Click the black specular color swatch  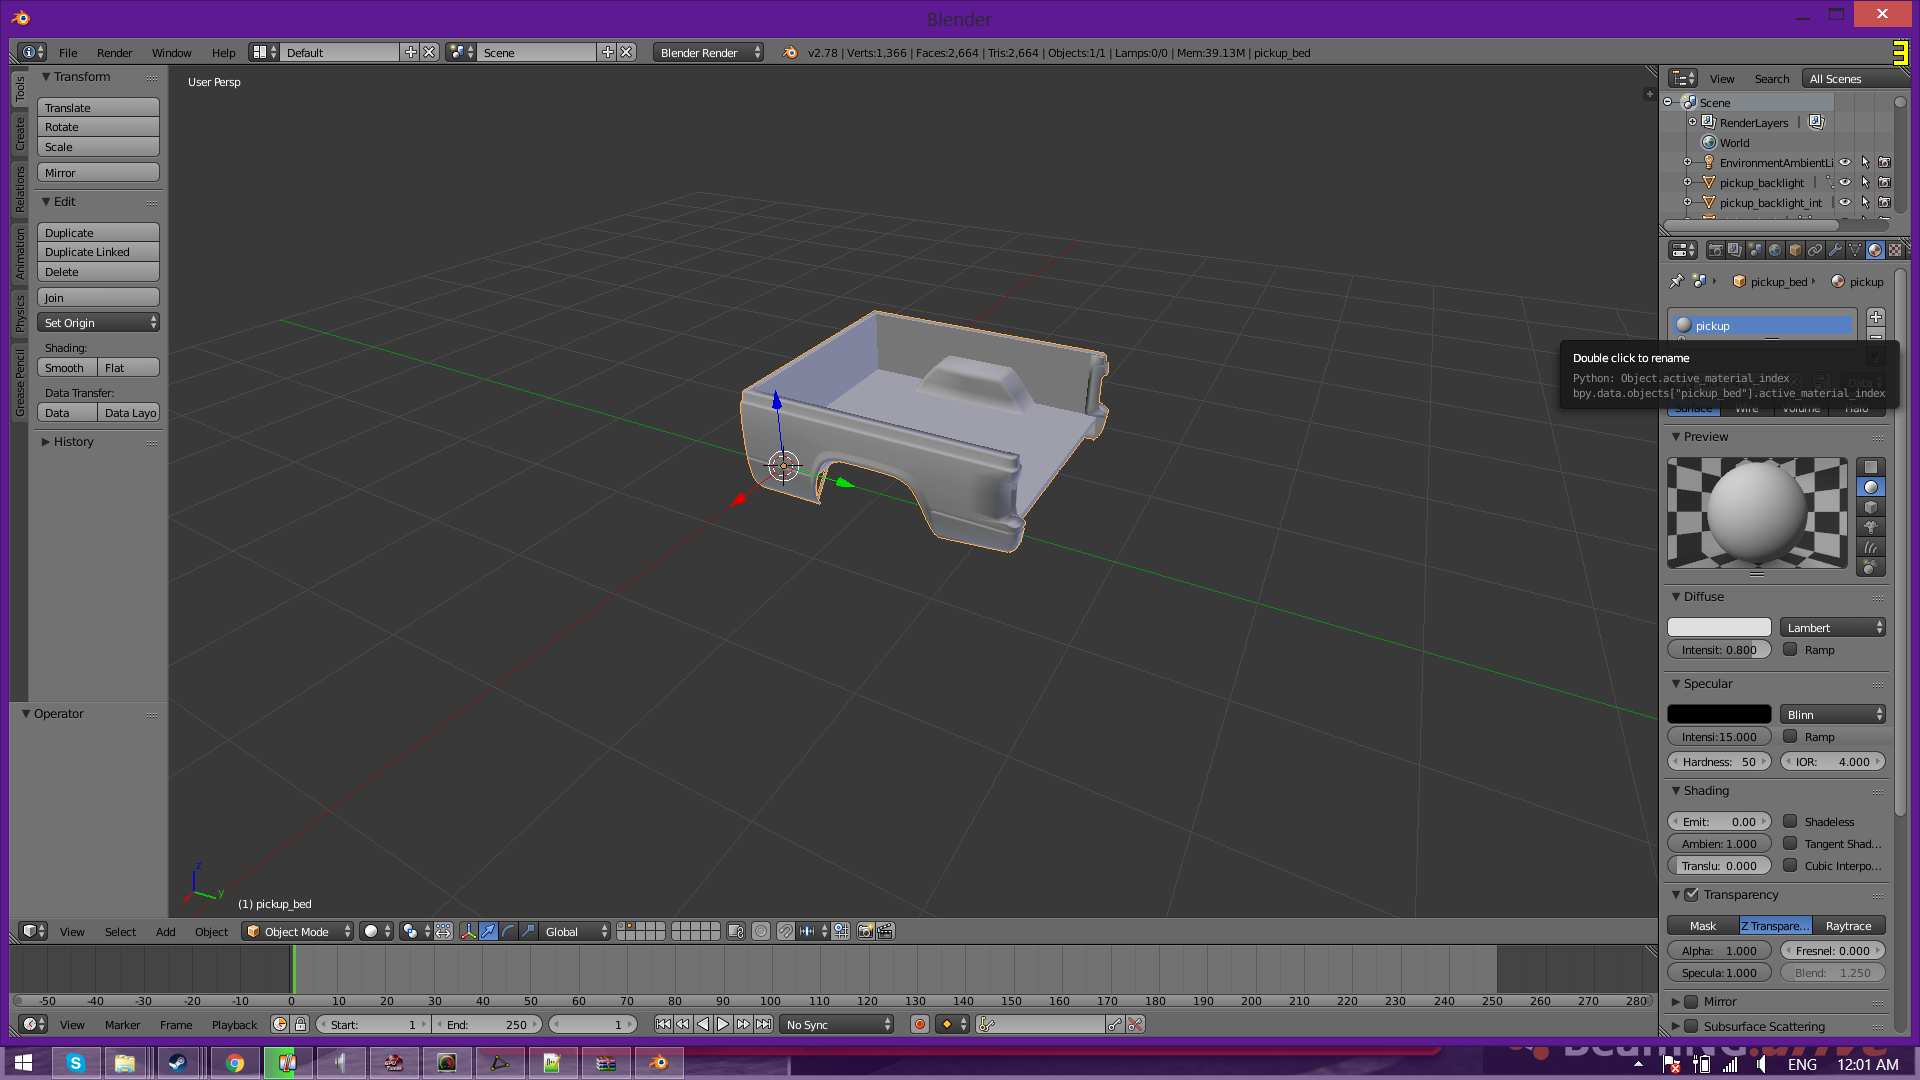[x=1719, y=714]
